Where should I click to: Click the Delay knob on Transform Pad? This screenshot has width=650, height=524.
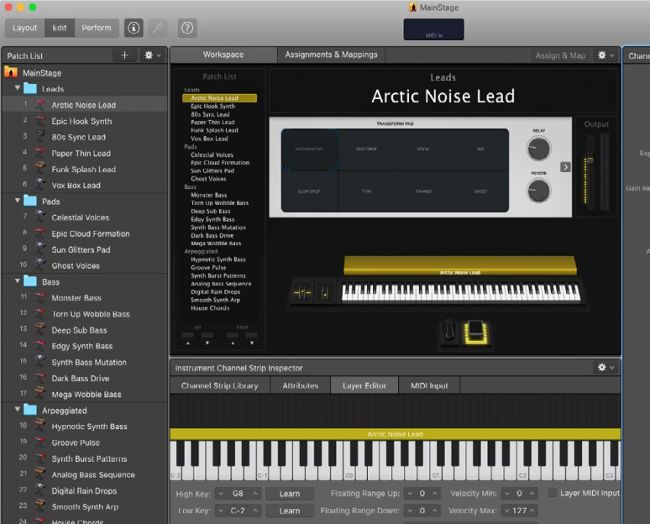tap(538, 150)
